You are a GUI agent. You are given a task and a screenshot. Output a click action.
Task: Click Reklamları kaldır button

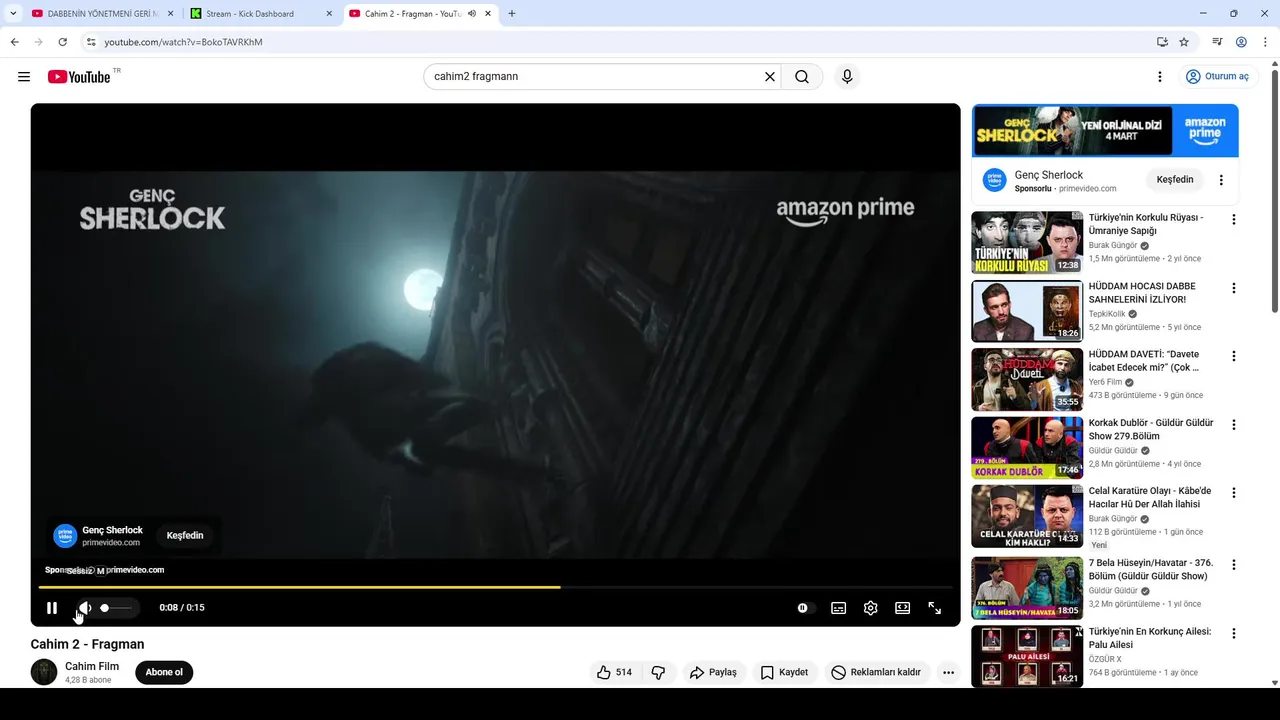pos(876,673)
